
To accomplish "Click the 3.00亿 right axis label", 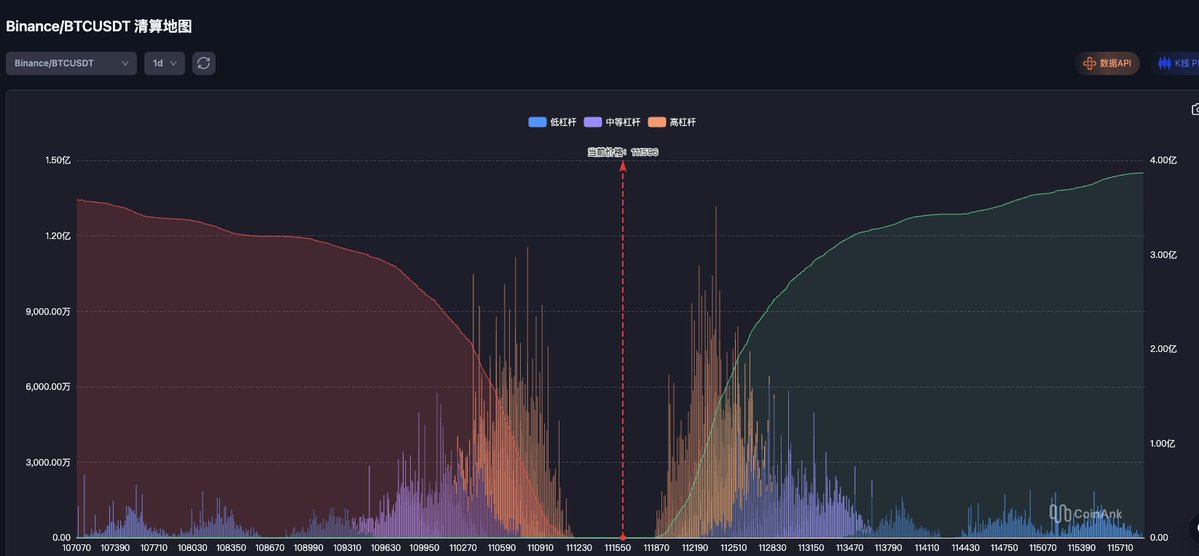I will pos(1162,255).
